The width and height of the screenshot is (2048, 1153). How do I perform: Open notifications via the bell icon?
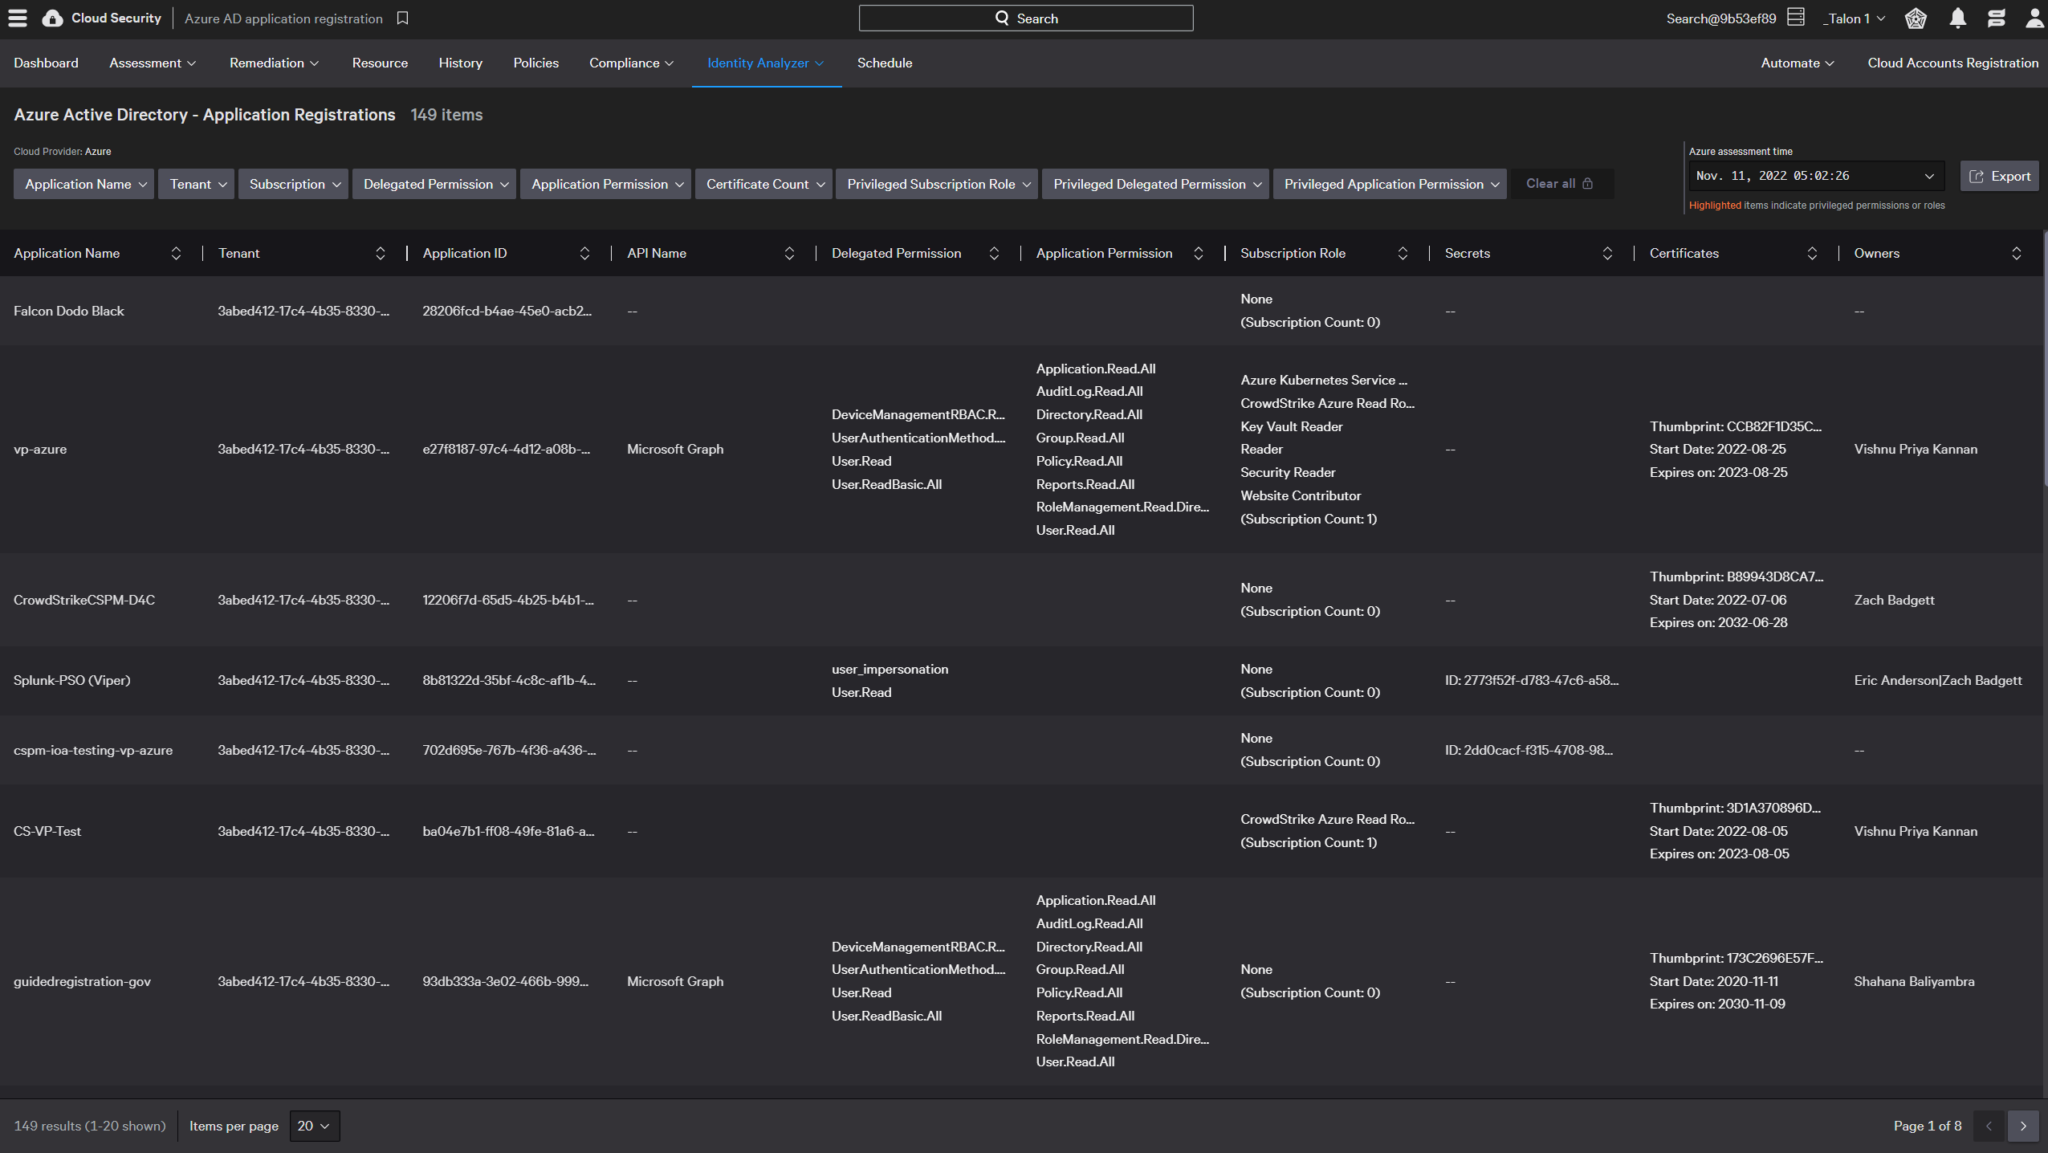(x=1958, y=18)
